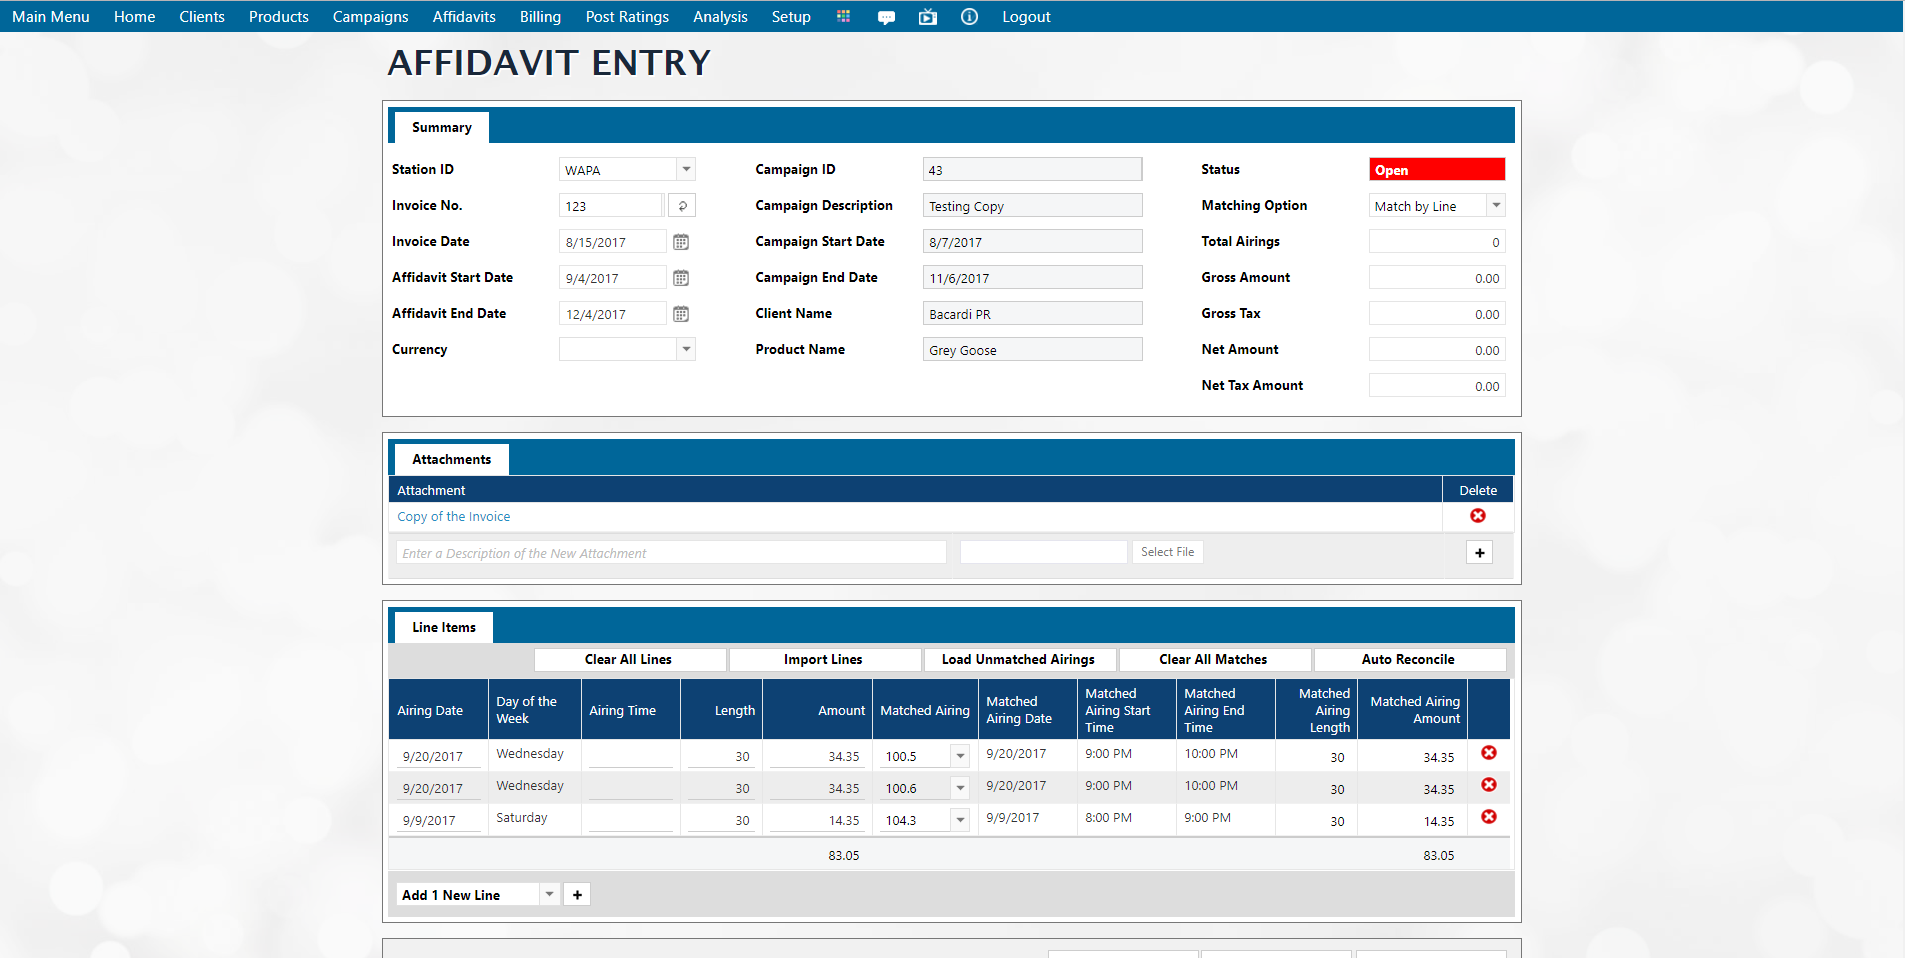Open the colorful grid apps icon

843,16
